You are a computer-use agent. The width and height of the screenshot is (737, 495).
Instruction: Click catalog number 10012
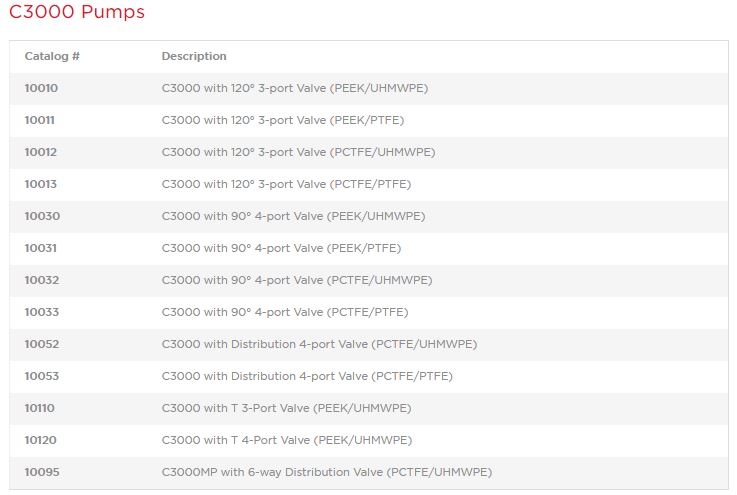(42, 152)
